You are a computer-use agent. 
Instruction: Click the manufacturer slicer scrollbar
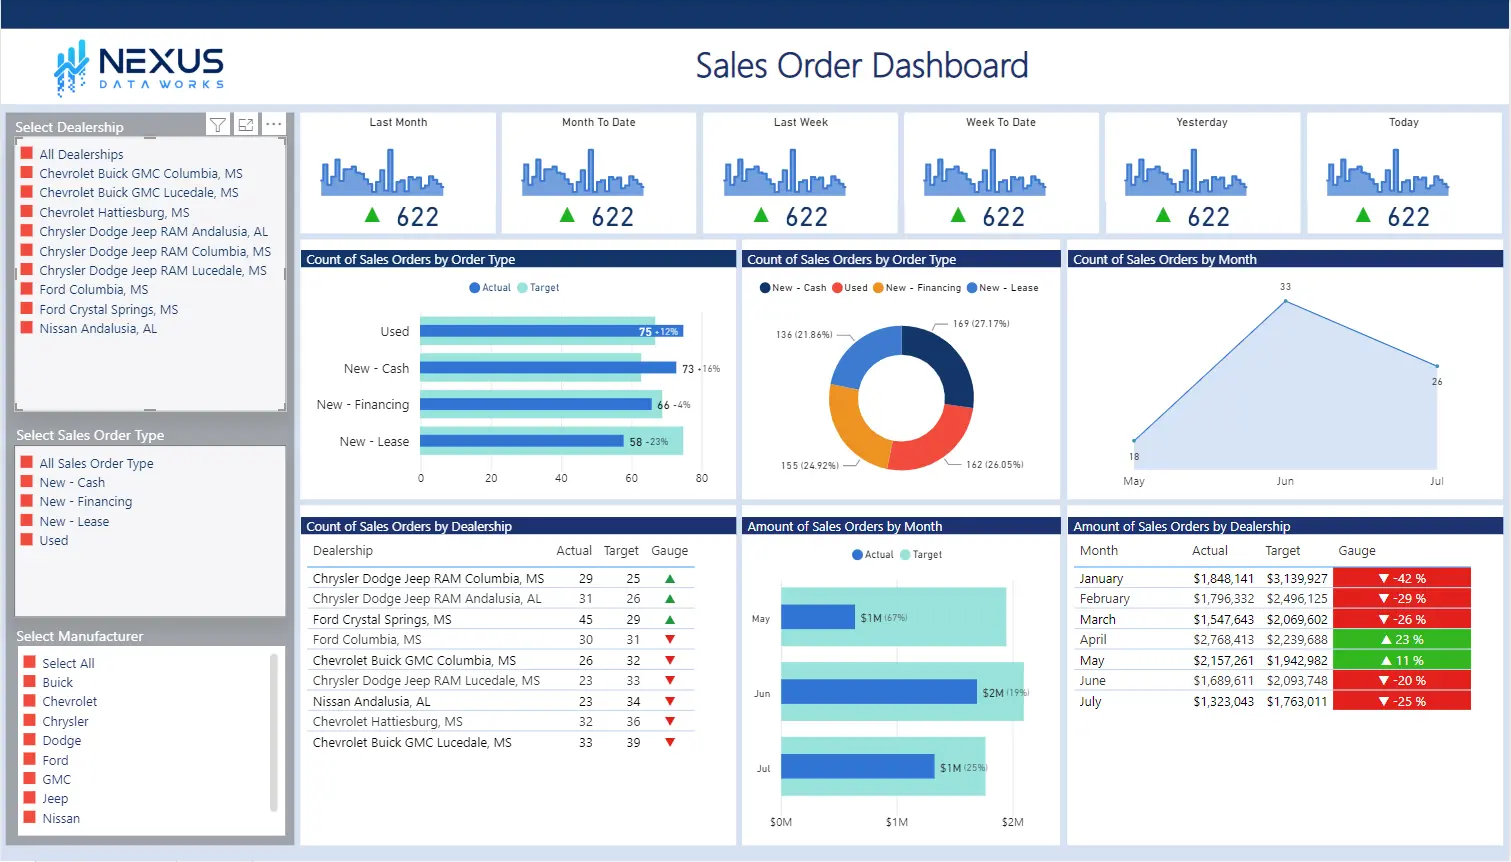click(x=274, y=733)
